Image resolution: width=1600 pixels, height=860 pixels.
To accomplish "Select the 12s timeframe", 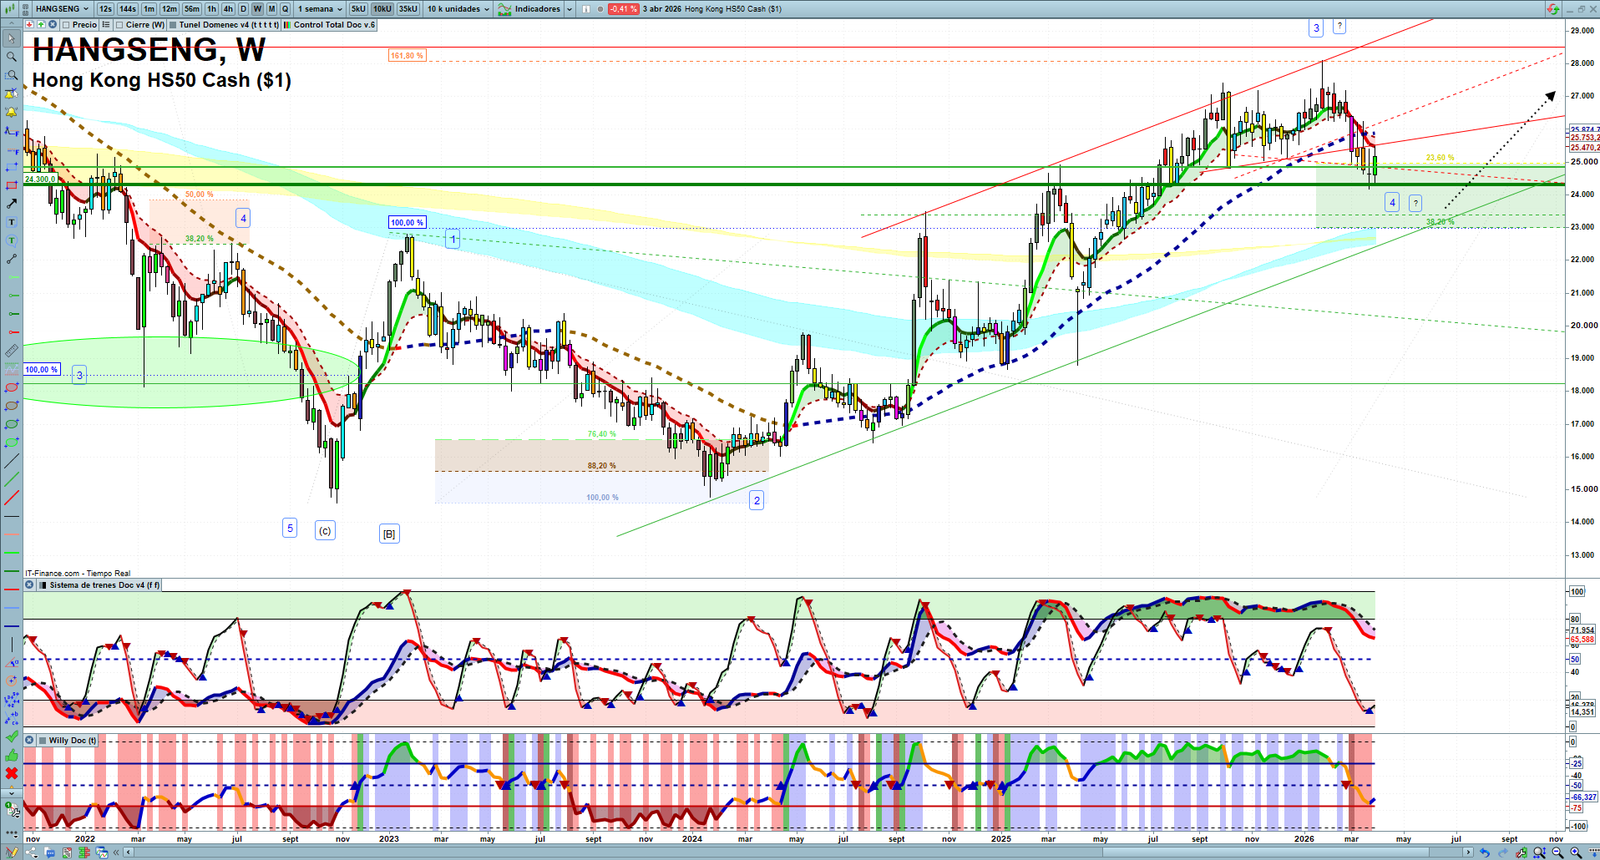I will pos(105,9).
